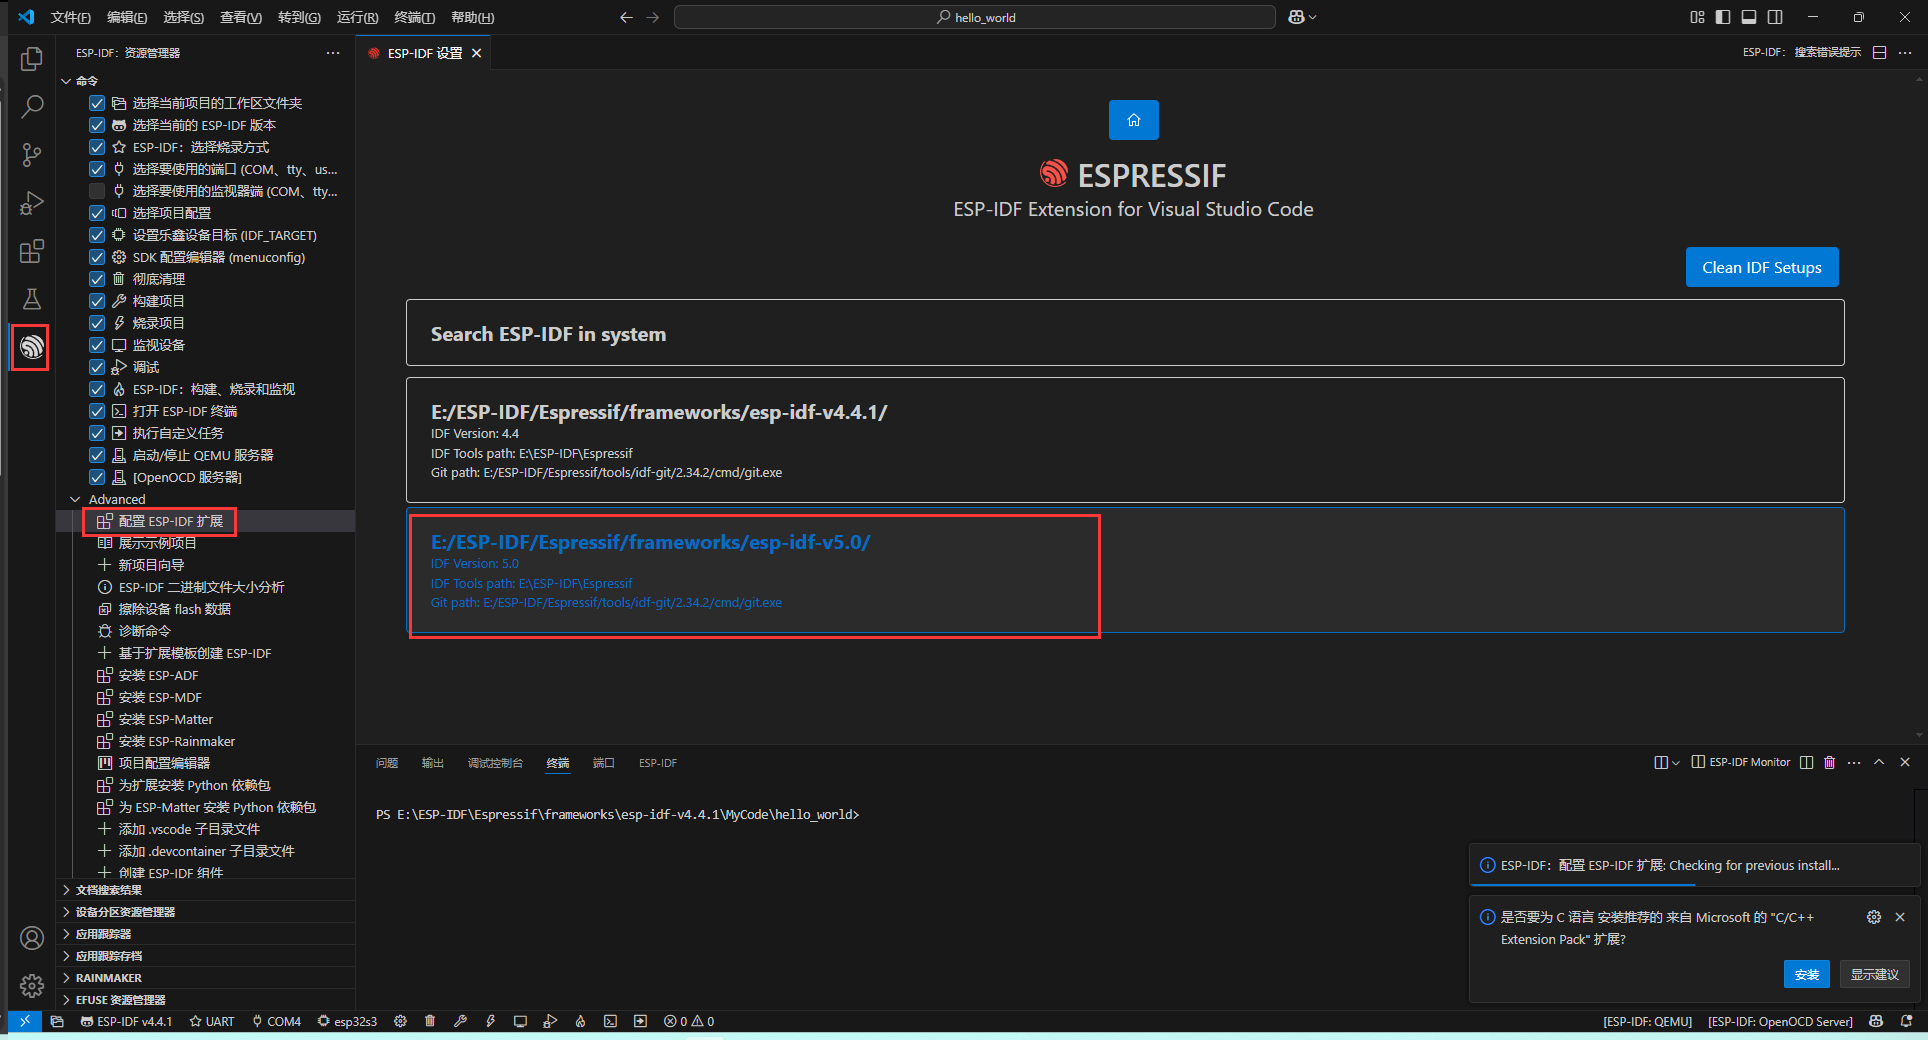Screen dimensions: 1928x1040
Task: Toggle primary sidebar layout icon in title bar
Action: pos(1723,17)
